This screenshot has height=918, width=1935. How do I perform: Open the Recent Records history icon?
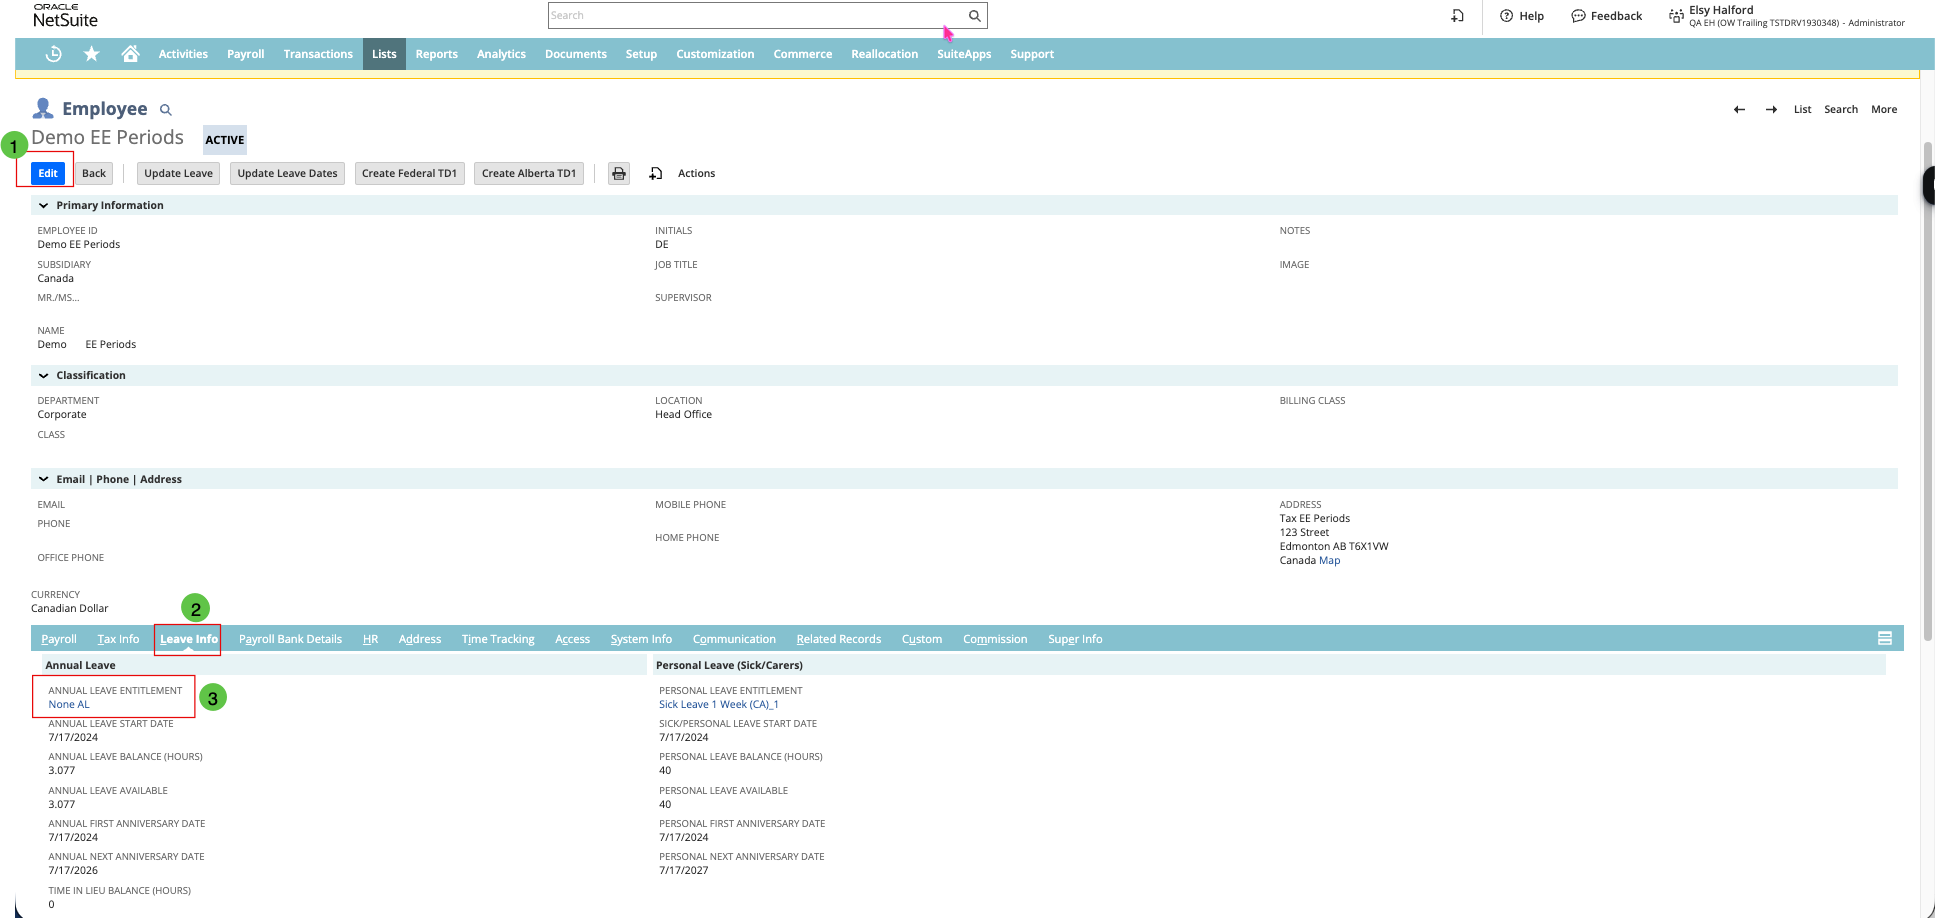click(54, 54)
